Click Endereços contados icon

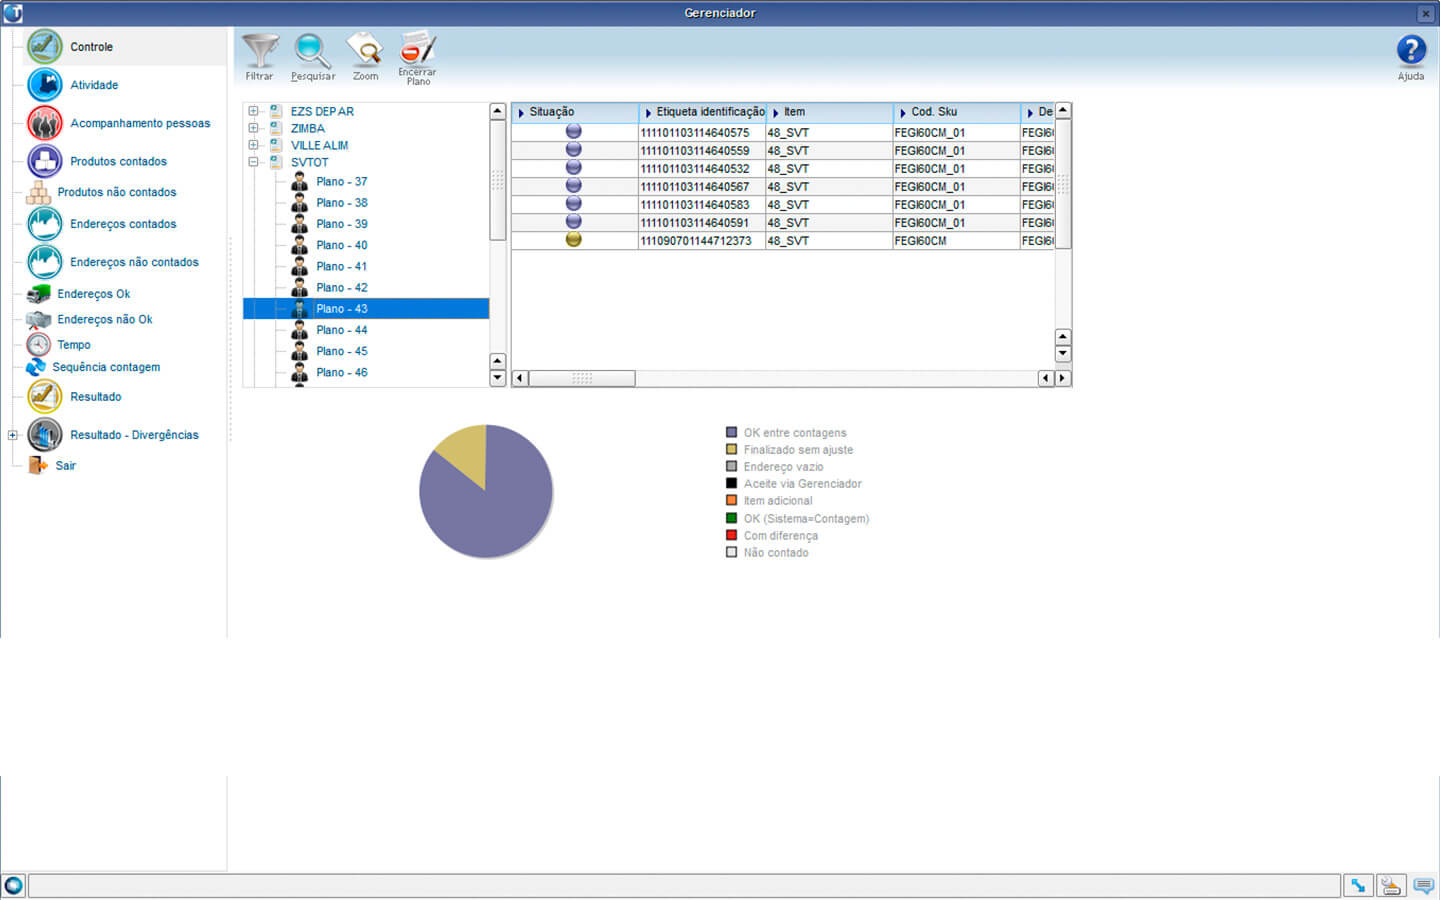pos(45,224)
